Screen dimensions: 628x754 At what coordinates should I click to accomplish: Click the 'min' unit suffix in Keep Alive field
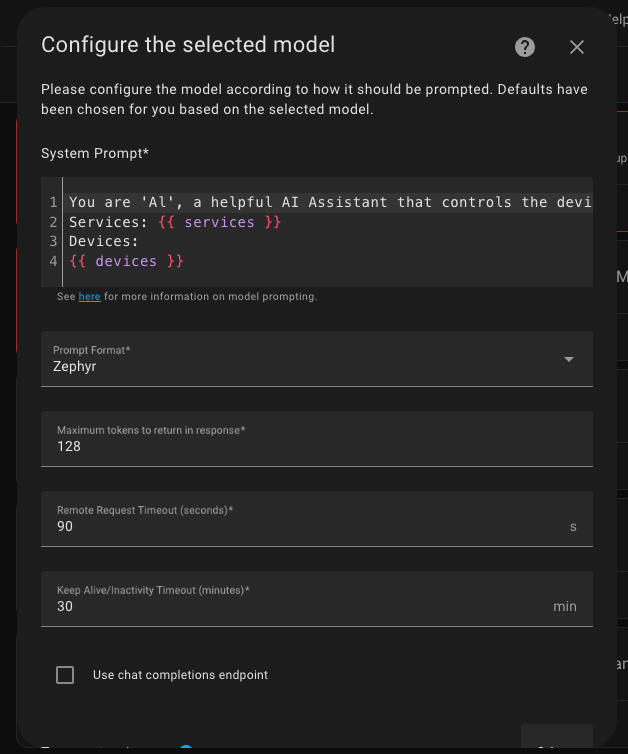click(565, 607)
